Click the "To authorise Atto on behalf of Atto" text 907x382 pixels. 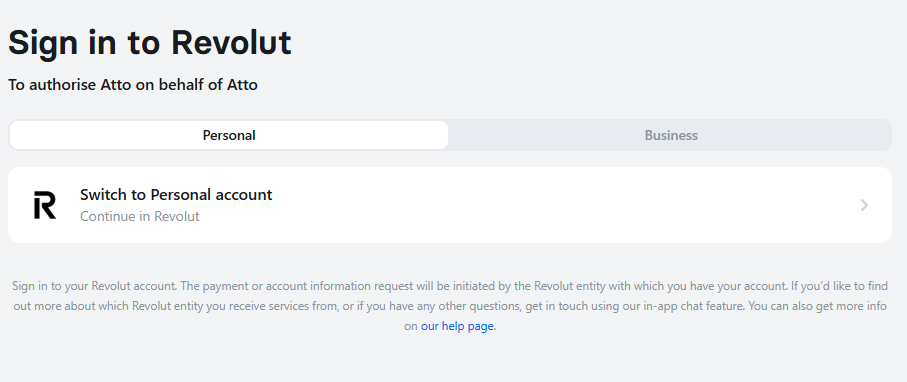pyautogui.click(x=132, y=85)
